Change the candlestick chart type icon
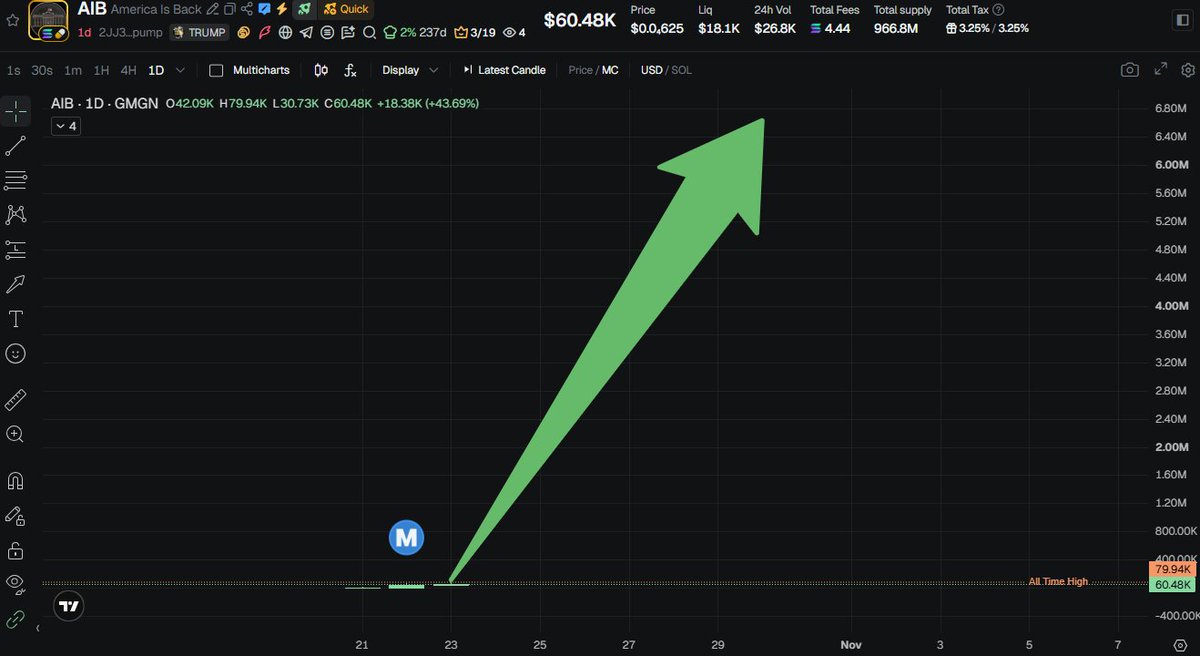1200x656 pixels. (x=321, y=70)
